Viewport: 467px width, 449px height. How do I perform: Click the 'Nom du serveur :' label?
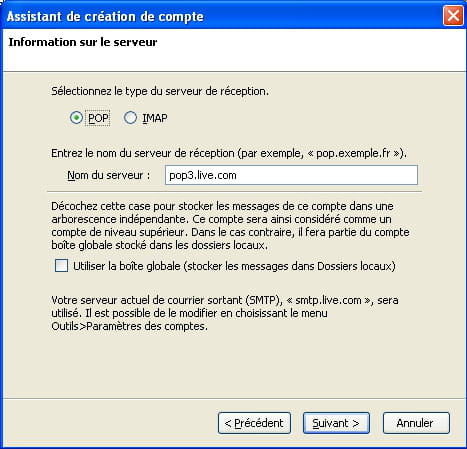point(109,175)
